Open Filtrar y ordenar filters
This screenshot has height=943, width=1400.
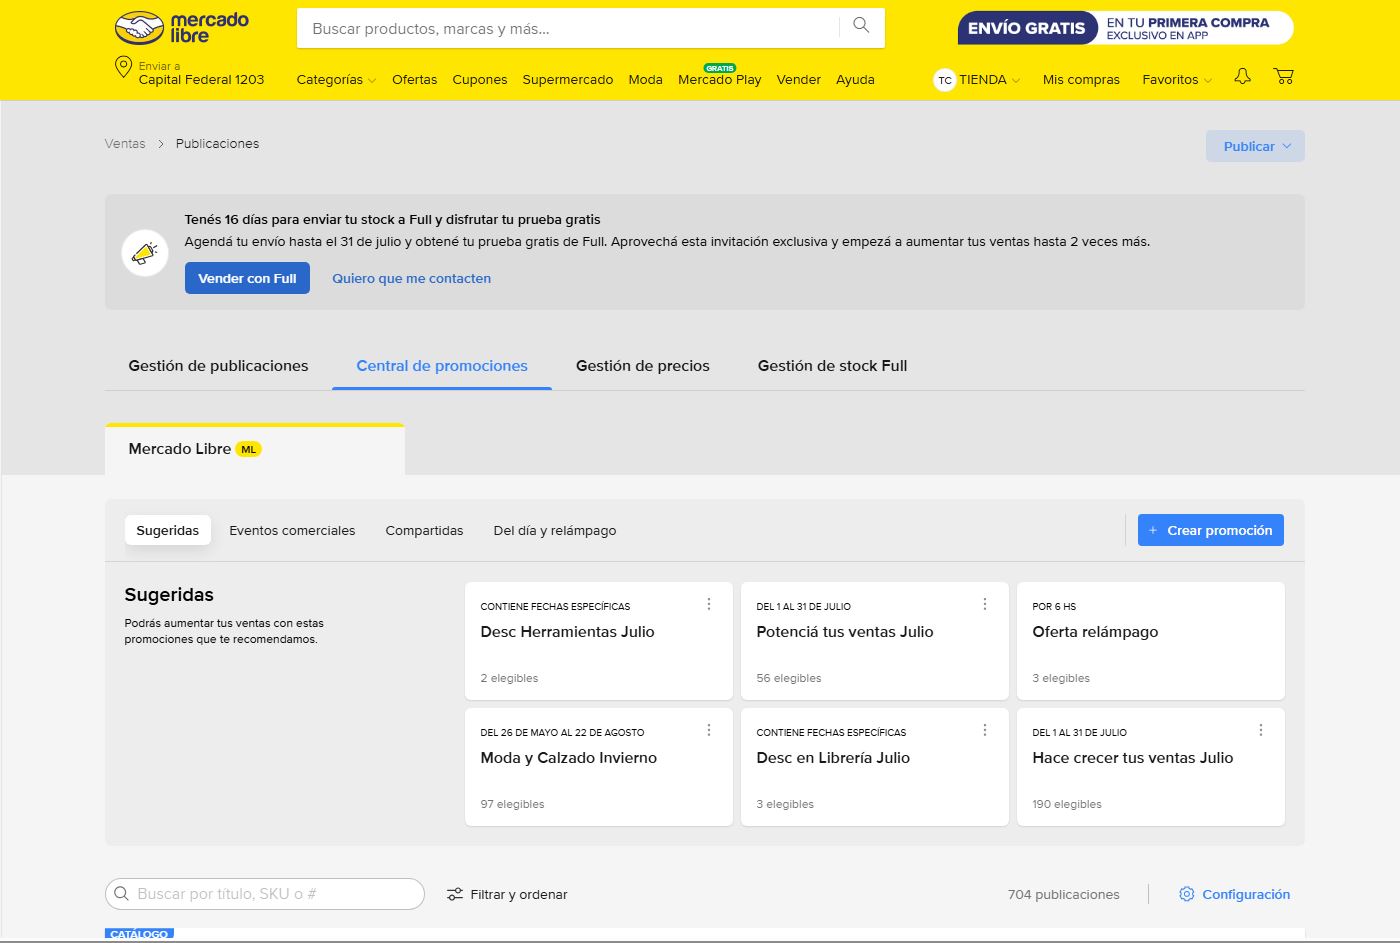coord(507,894)
